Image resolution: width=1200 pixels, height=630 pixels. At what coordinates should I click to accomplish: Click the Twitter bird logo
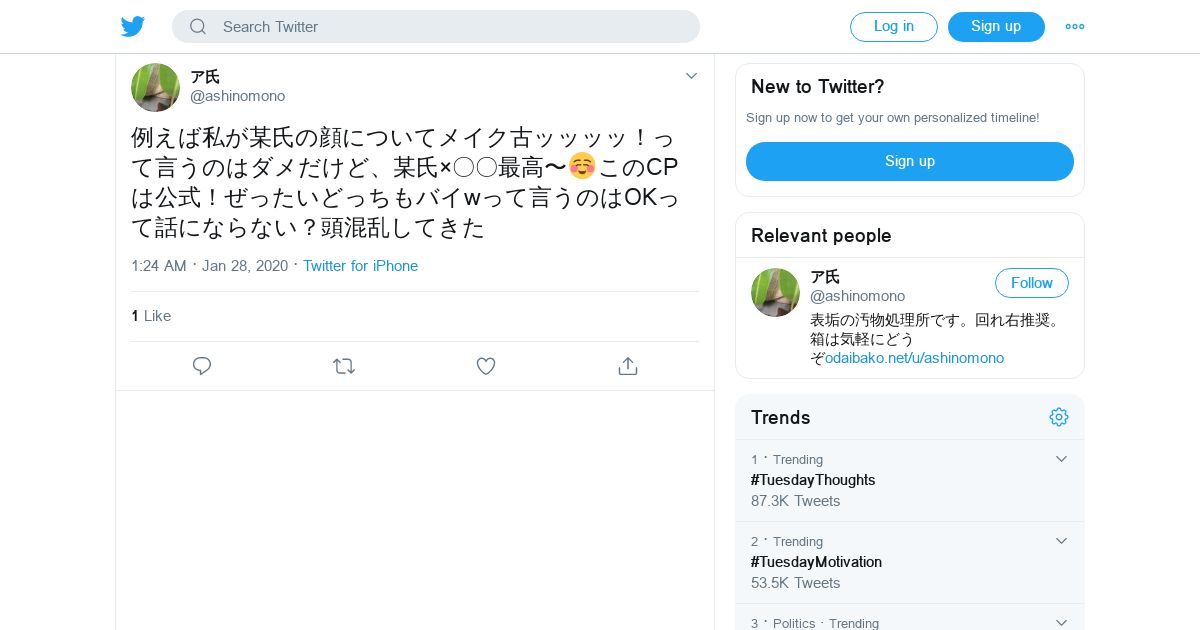[133, 27]
